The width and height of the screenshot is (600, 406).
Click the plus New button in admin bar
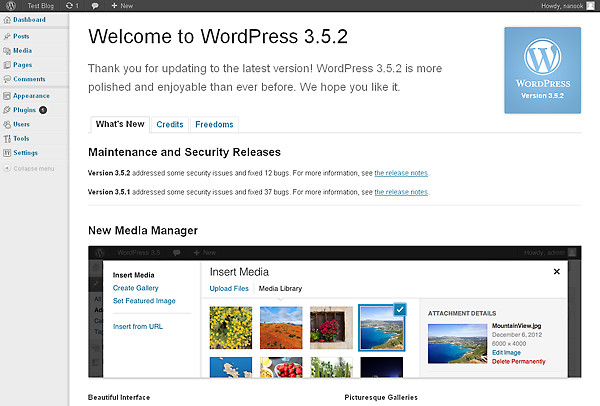pyautogui.click(x=122, y=6)
